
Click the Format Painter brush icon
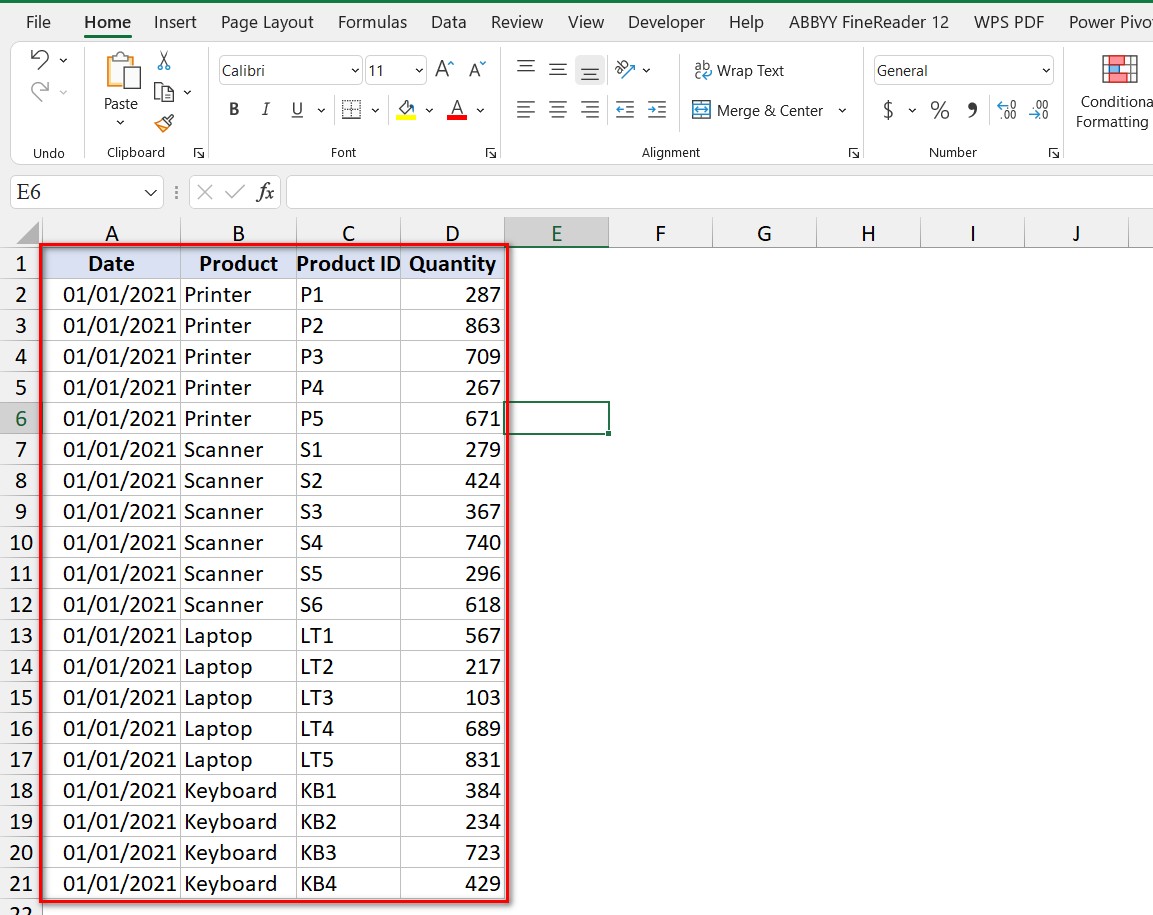164,123
